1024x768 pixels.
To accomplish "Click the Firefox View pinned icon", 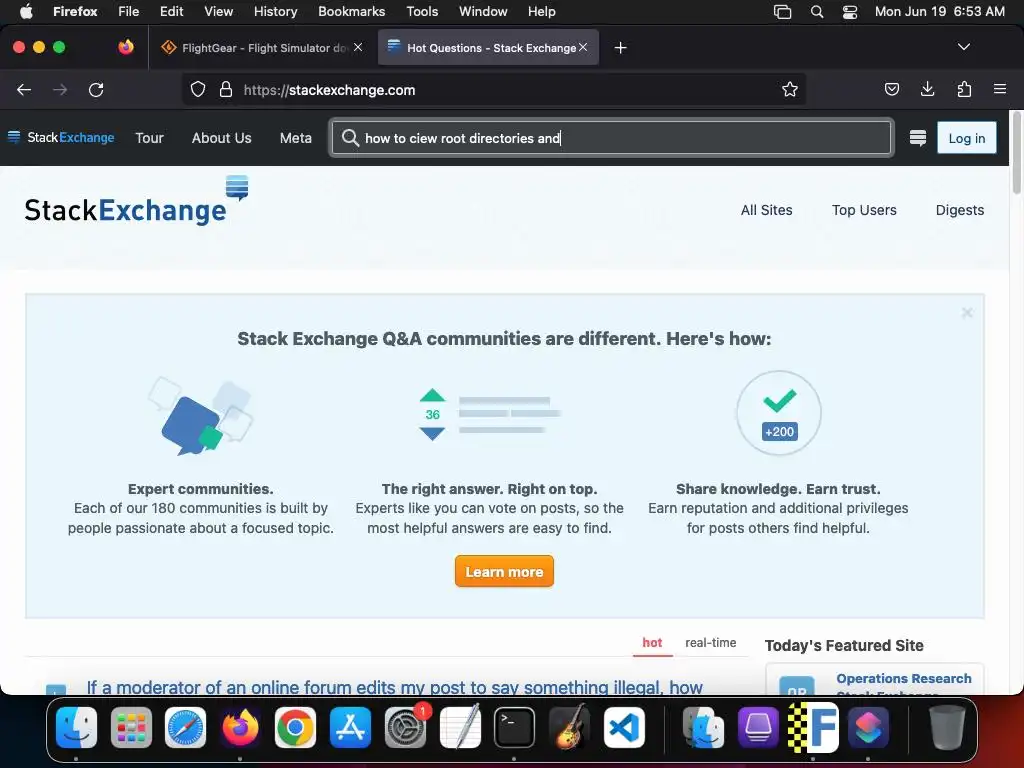I will coord(126,47).
